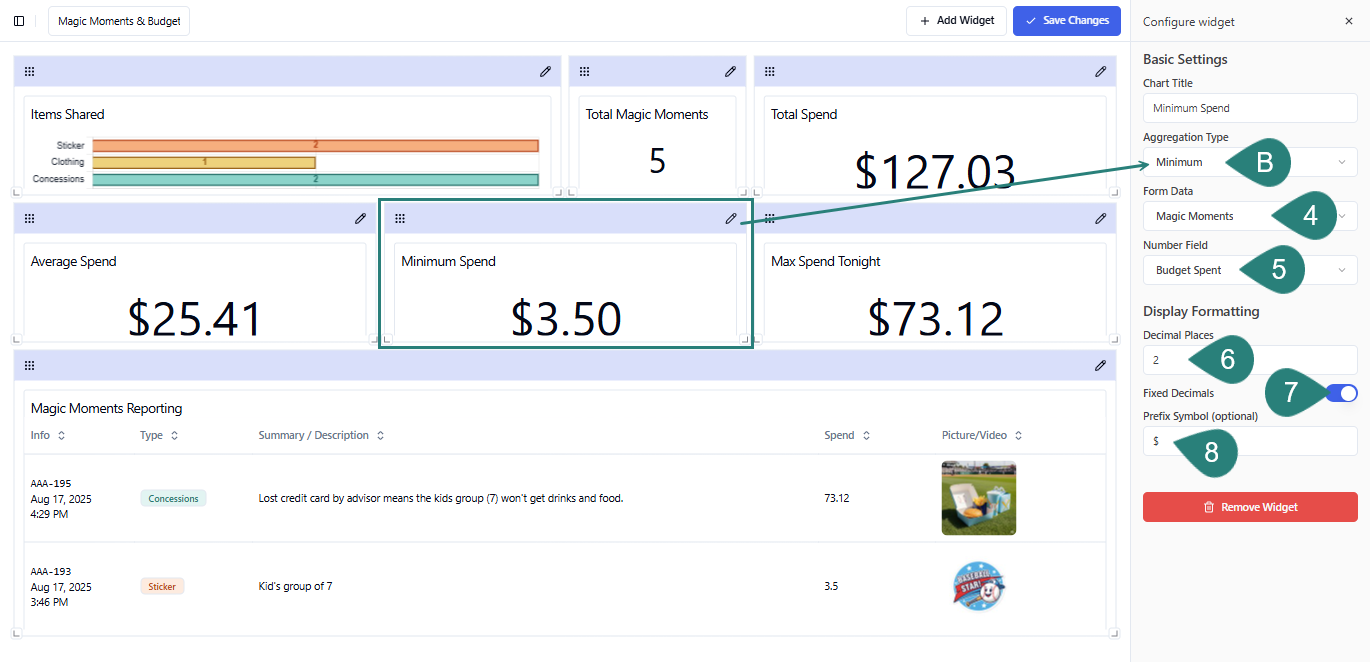Toggle the sidebar panel icon
Viewport: 1370px width, 662px height.
tap(19, 21)
